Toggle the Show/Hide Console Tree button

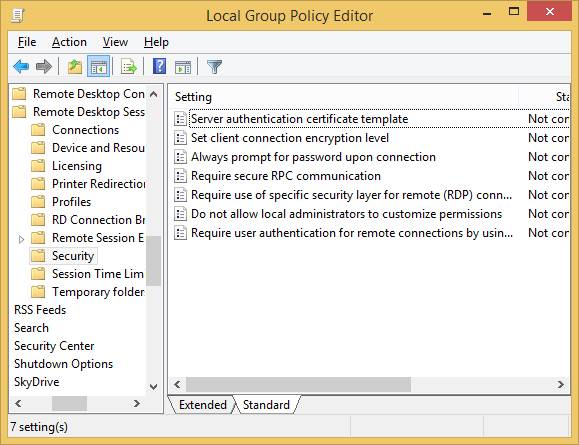(x=99, y=67)
